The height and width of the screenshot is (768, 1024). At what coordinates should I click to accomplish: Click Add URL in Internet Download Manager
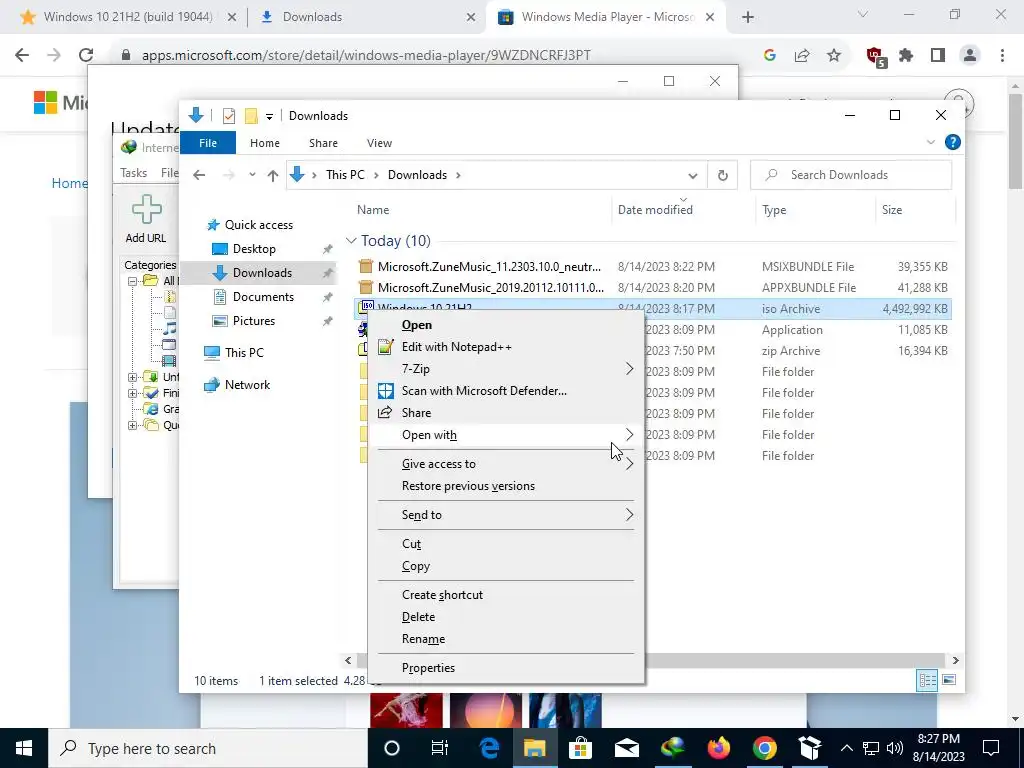click(146, 219)
